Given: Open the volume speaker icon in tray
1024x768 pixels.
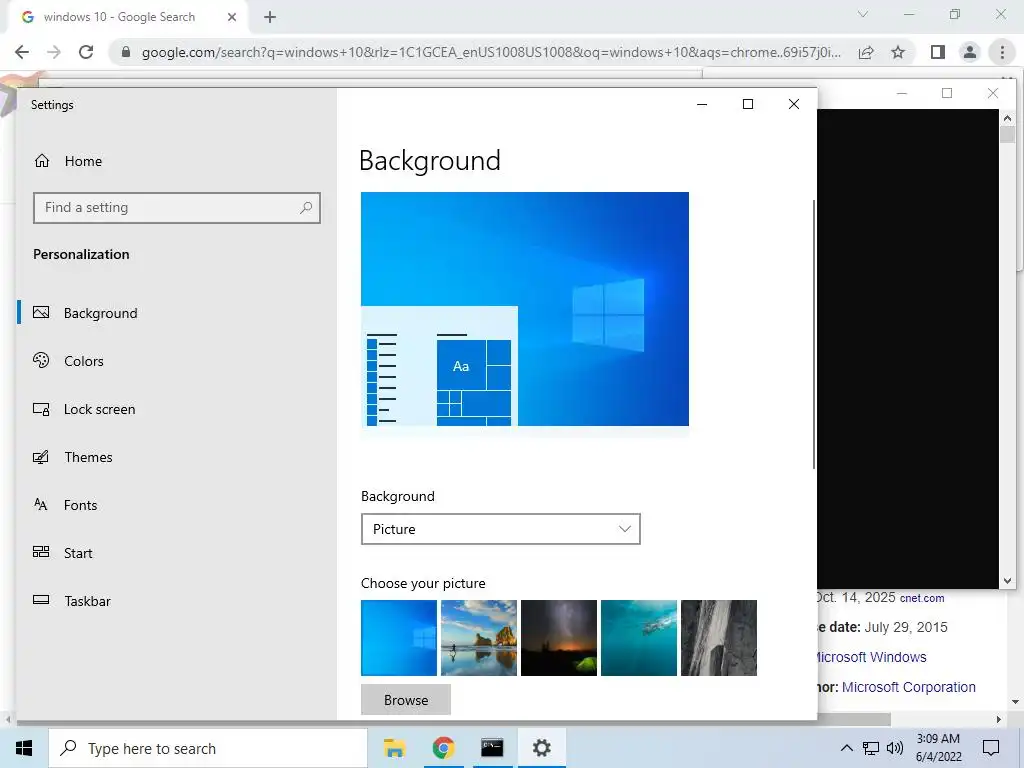Looking at the screenshot, I should [x=895, y=748].
